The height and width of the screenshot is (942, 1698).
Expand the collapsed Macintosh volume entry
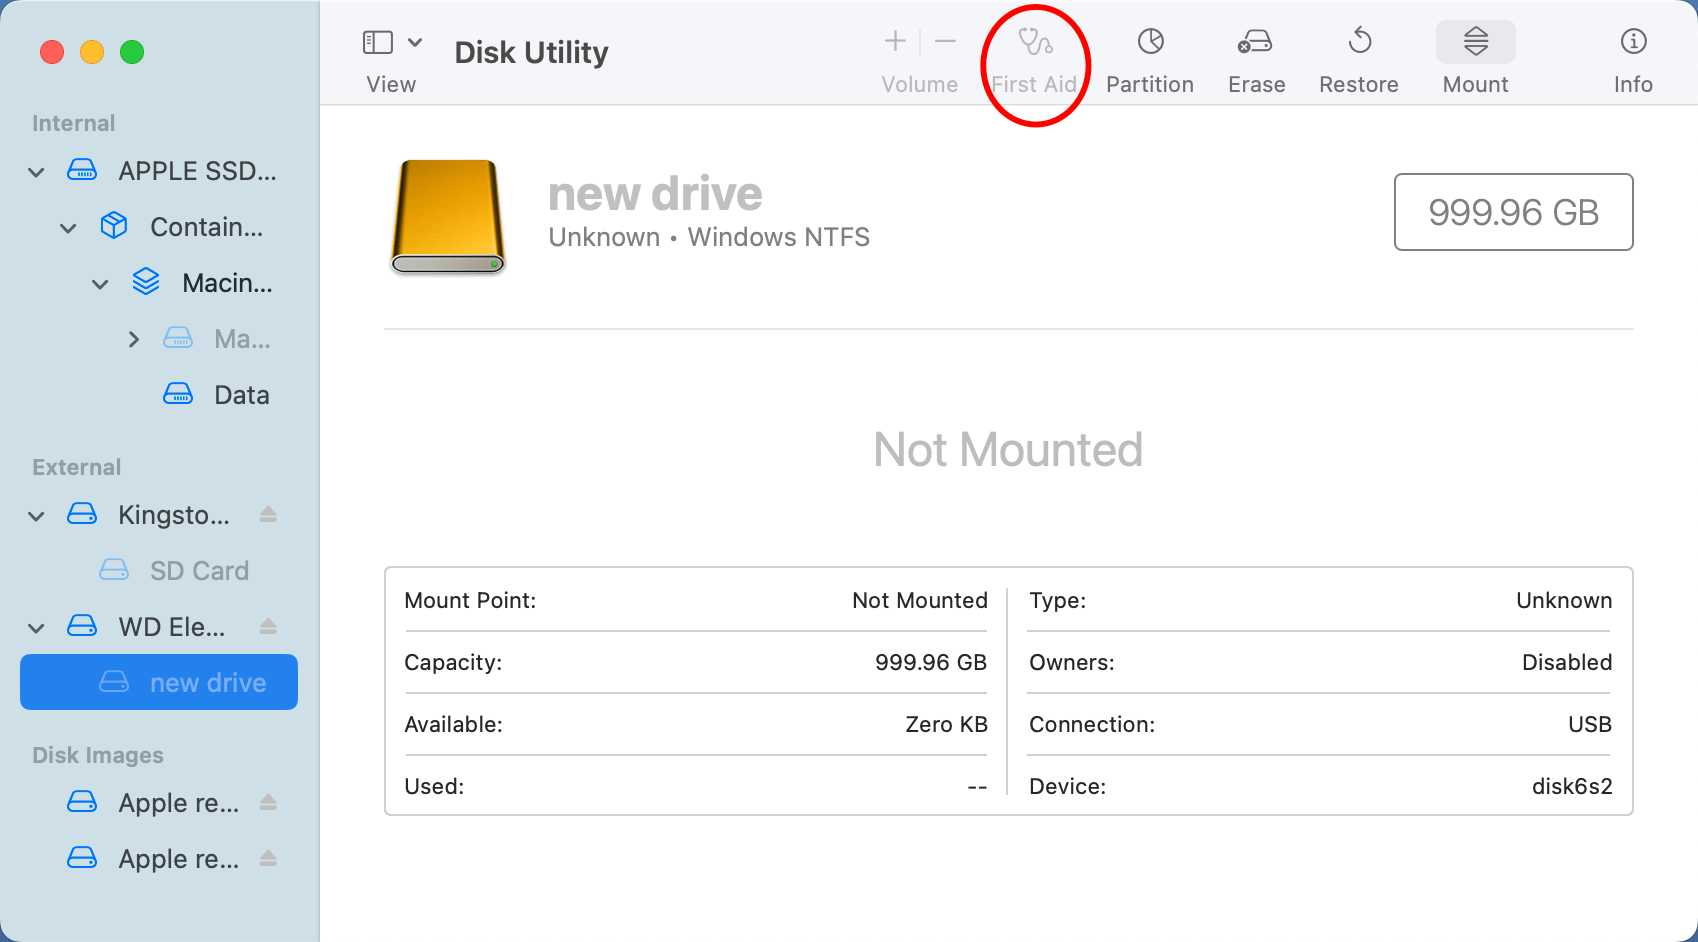(x=134, y=338)
